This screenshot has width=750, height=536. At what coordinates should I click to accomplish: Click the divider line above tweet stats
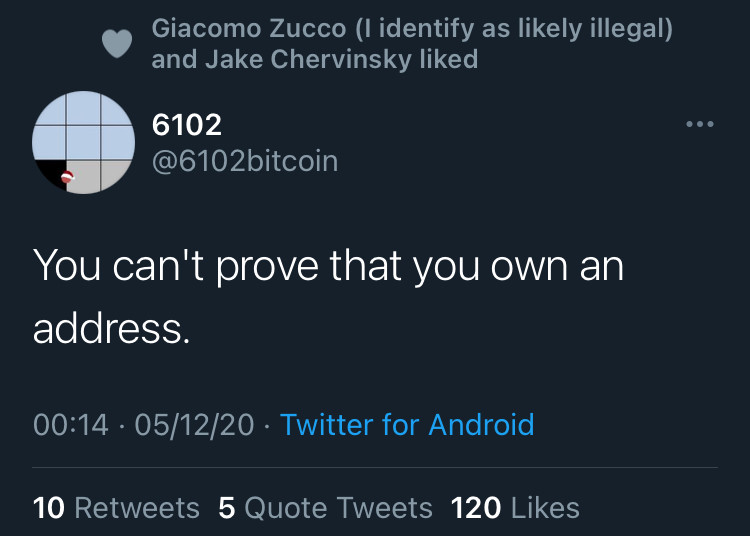coord(375,467)
